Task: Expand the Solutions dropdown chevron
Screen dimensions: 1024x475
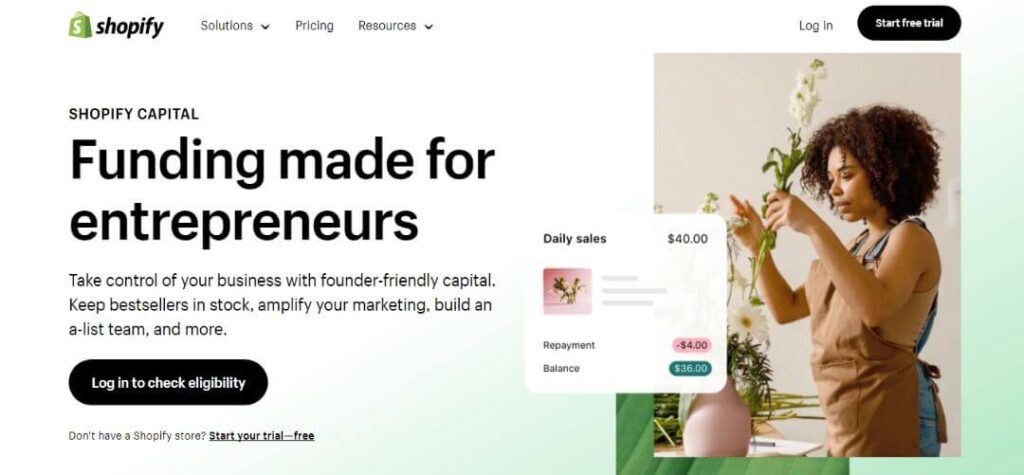Action: coord(265,27)
